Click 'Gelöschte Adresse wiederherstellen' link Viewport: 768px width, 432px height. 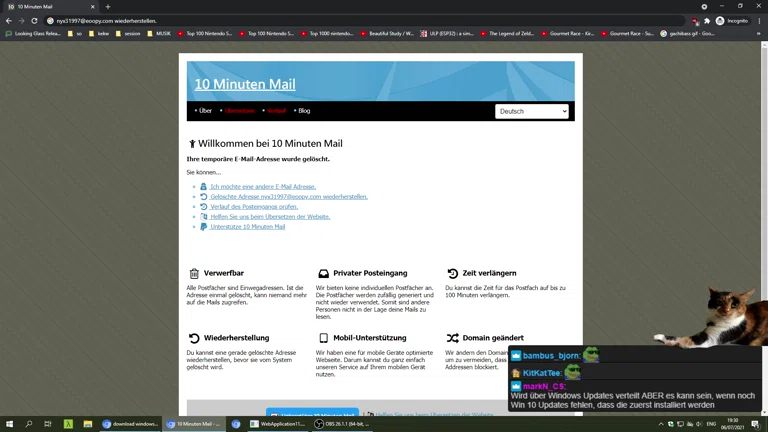289,196
